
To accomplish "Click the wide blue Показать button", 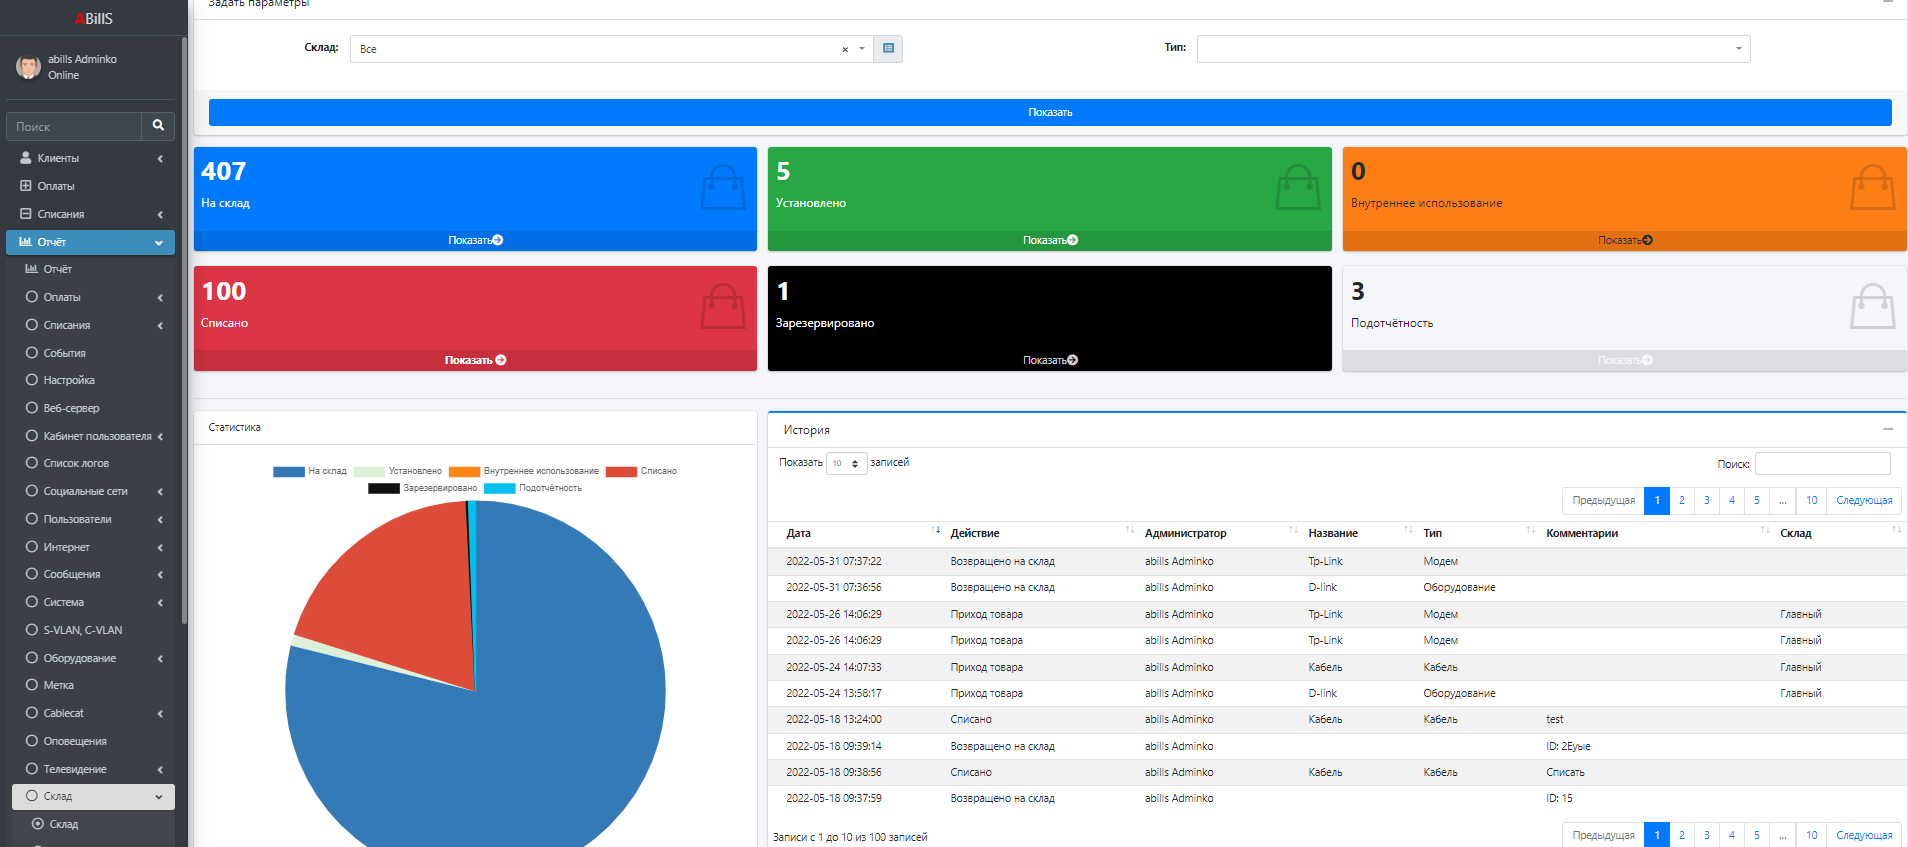I will tap(1049, 112).
